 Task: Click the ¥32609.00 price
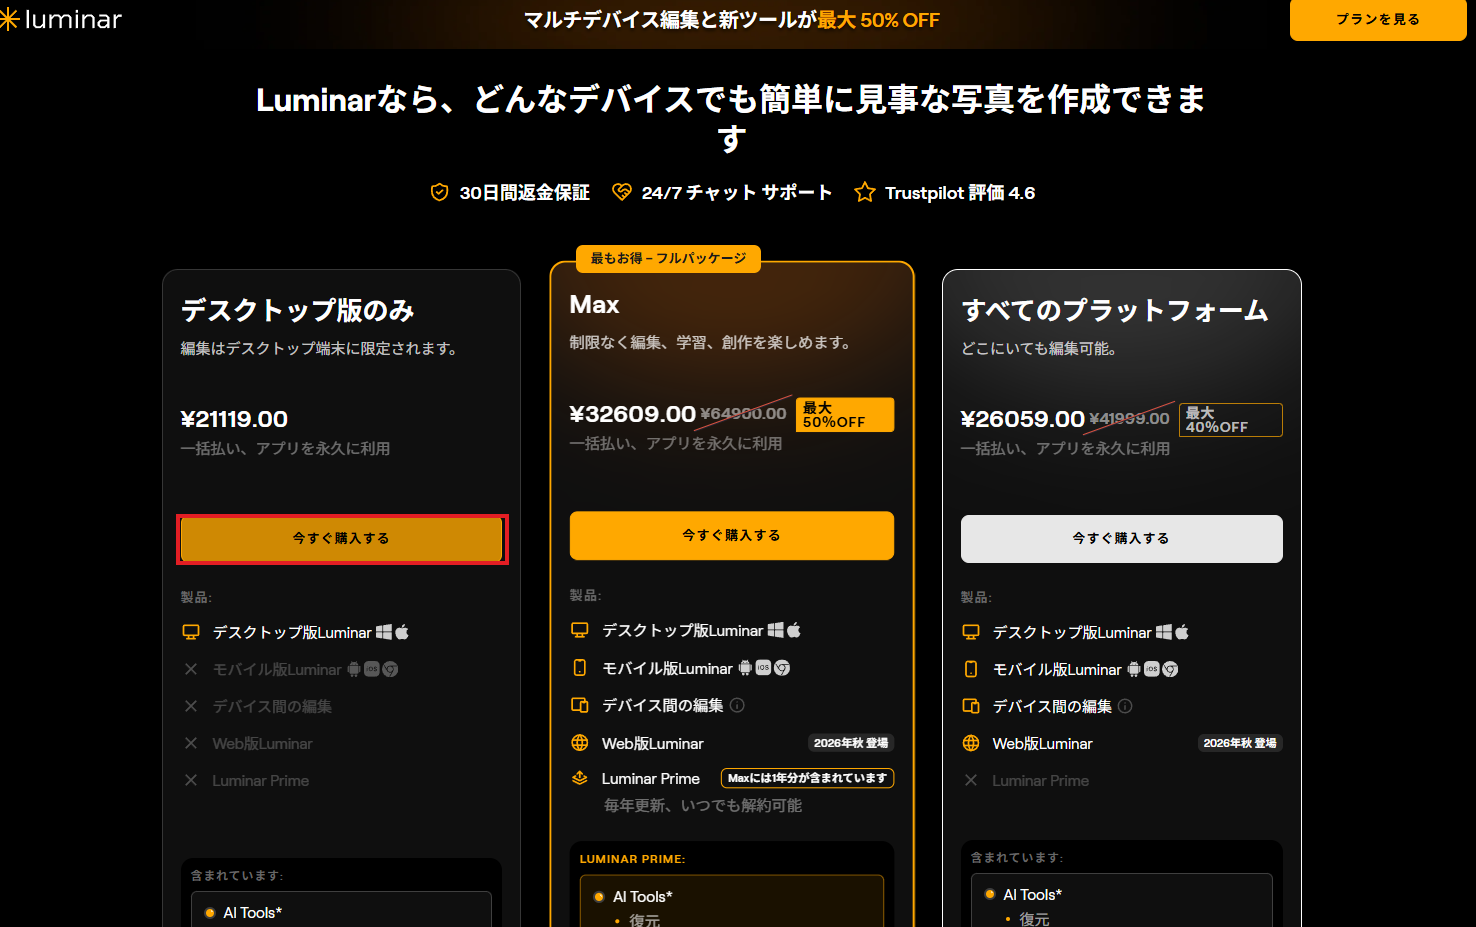tap(632, 414)
